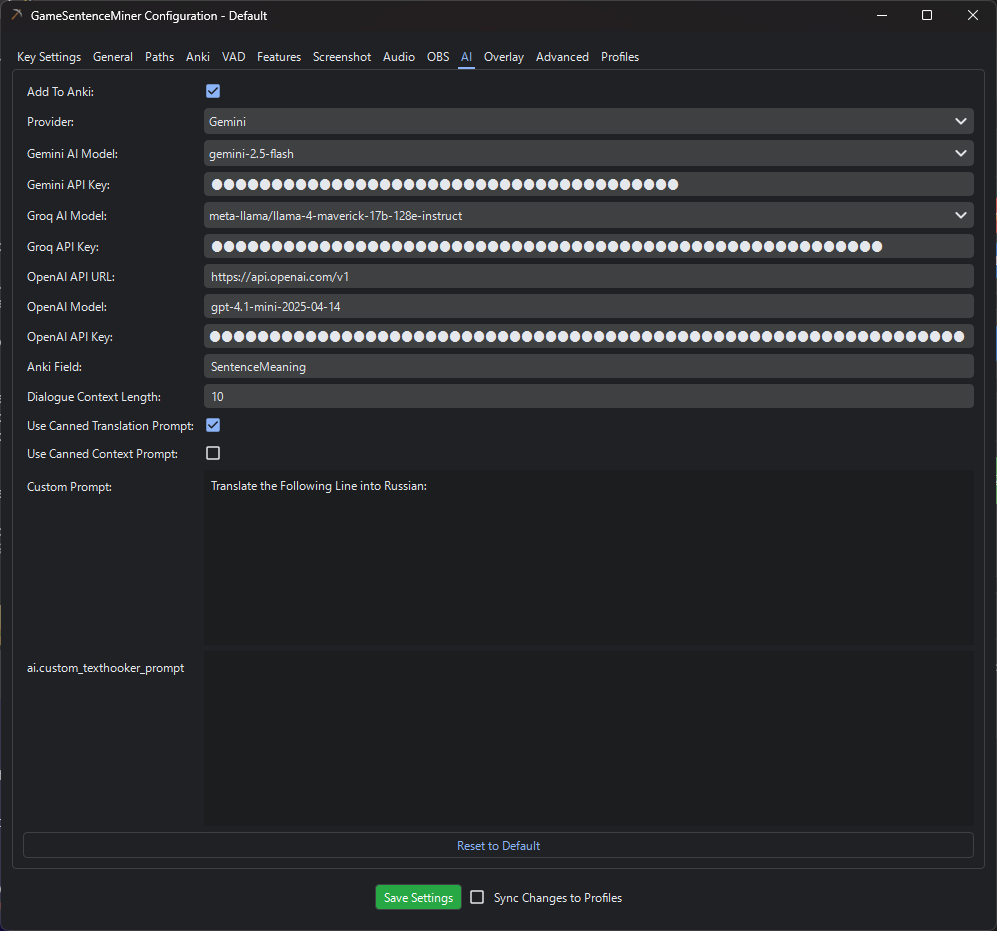Screen dimensions: 997x931
Task: Enable Use Canned Context Prompt
Action: 213,453
